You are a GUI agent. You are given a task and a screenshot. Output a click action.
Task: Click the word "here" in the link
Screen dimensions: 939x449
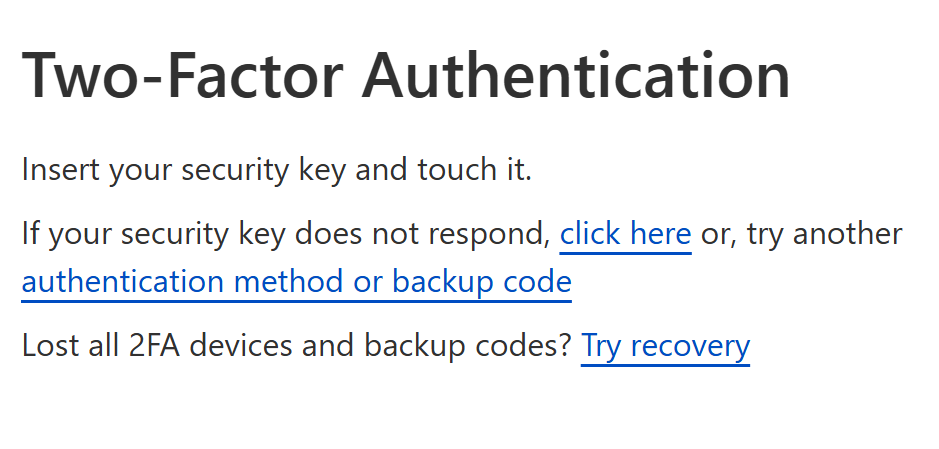pyautogui.click(x=657, y=235)
